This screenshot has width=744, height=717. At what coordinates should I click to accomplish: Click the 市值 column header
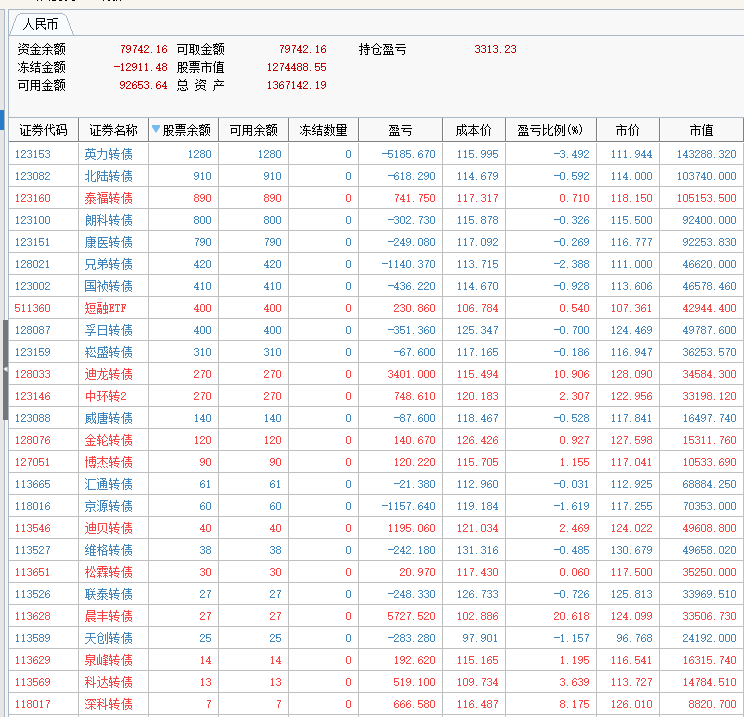tap(701, 130)
